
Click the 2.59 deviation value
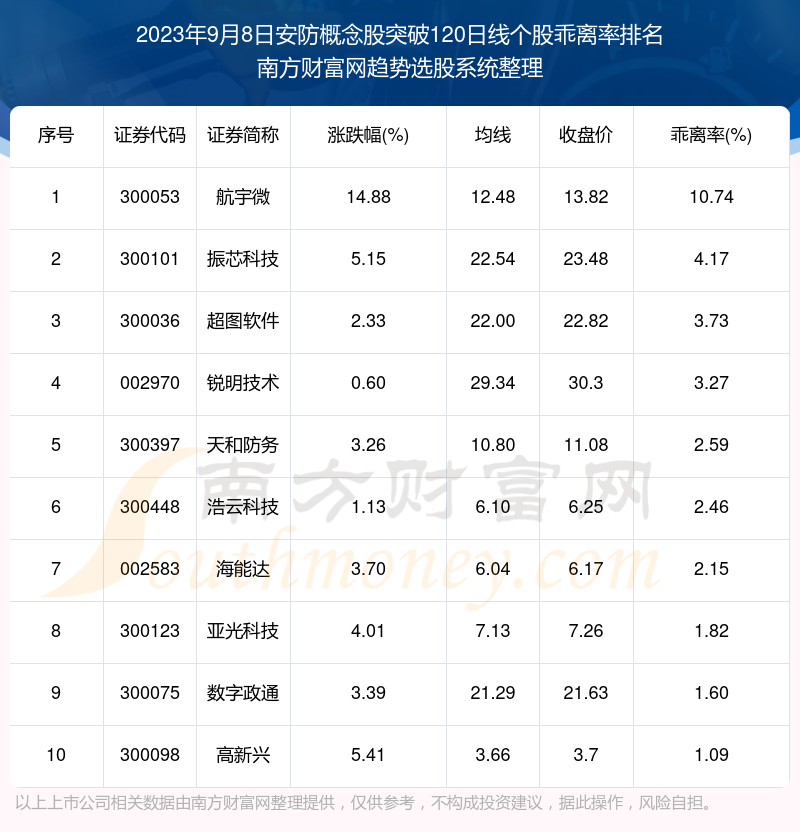[x=711, y=445]
